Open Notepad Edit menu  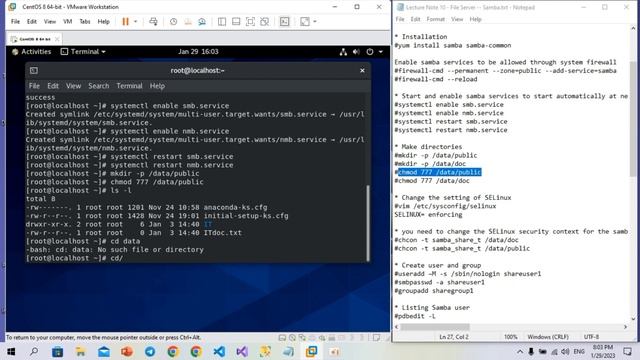pos(416,19)
